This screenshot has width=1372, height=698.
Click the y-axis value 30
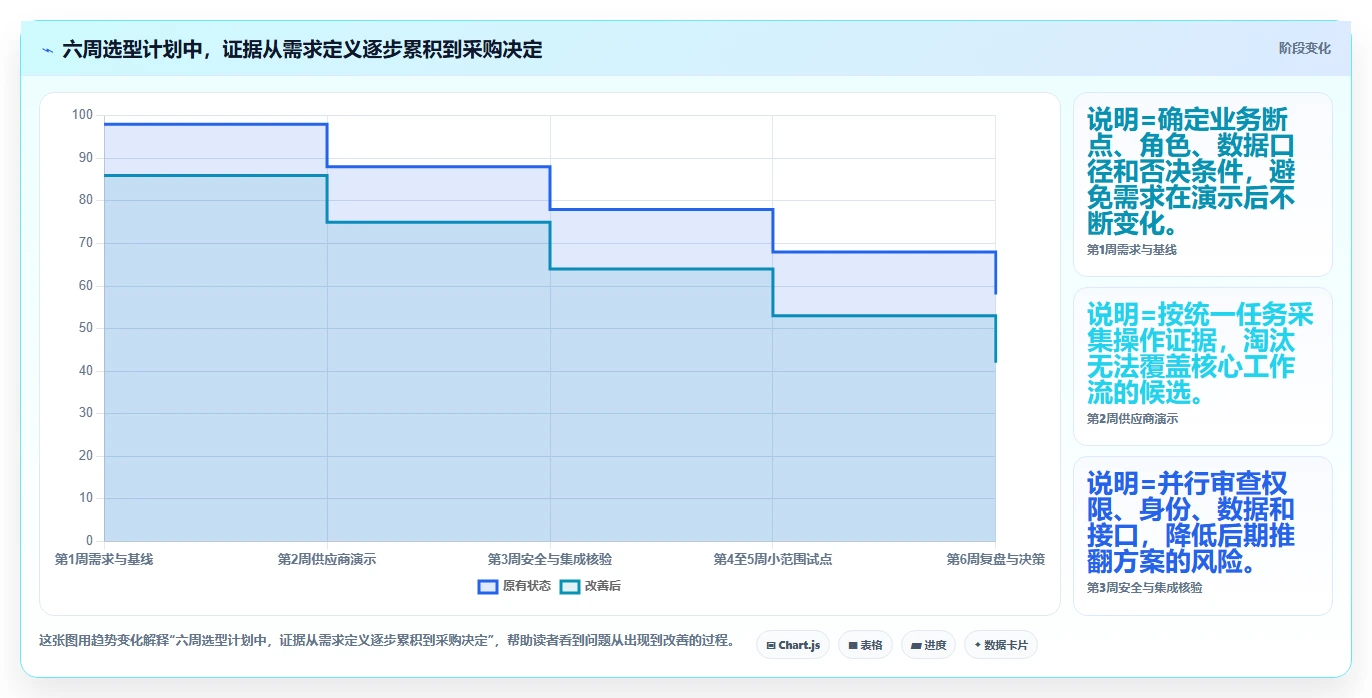(x=85, y=413)
